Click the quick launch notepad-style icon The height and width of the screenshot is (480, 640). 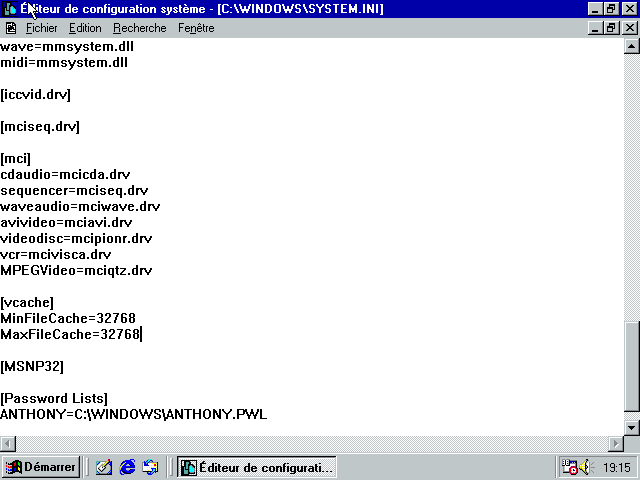point(104,467)
